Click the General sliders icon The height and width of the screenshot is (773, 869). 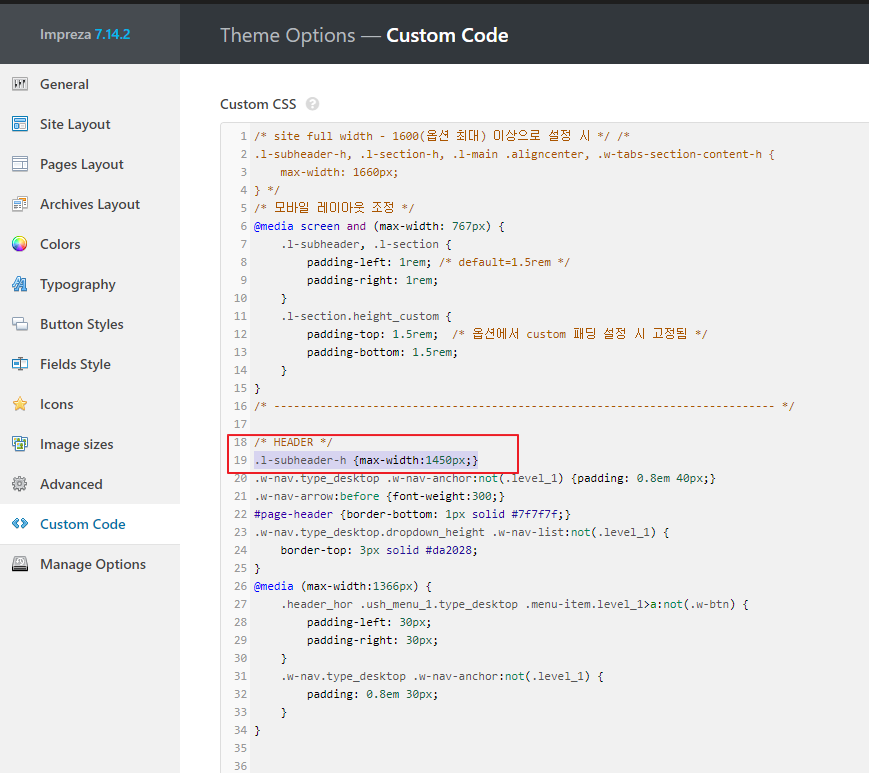[x=20, y=84]
